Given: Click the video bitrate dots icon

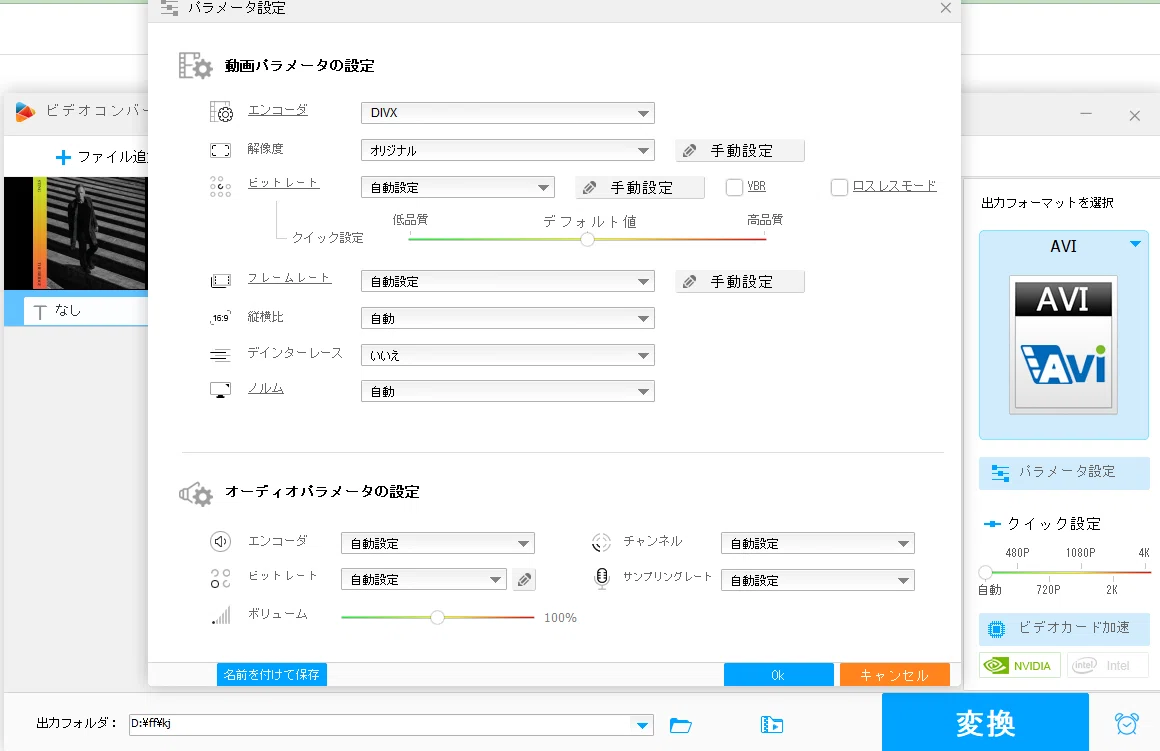Looking at the screenshot, I should tap(220, 186).
